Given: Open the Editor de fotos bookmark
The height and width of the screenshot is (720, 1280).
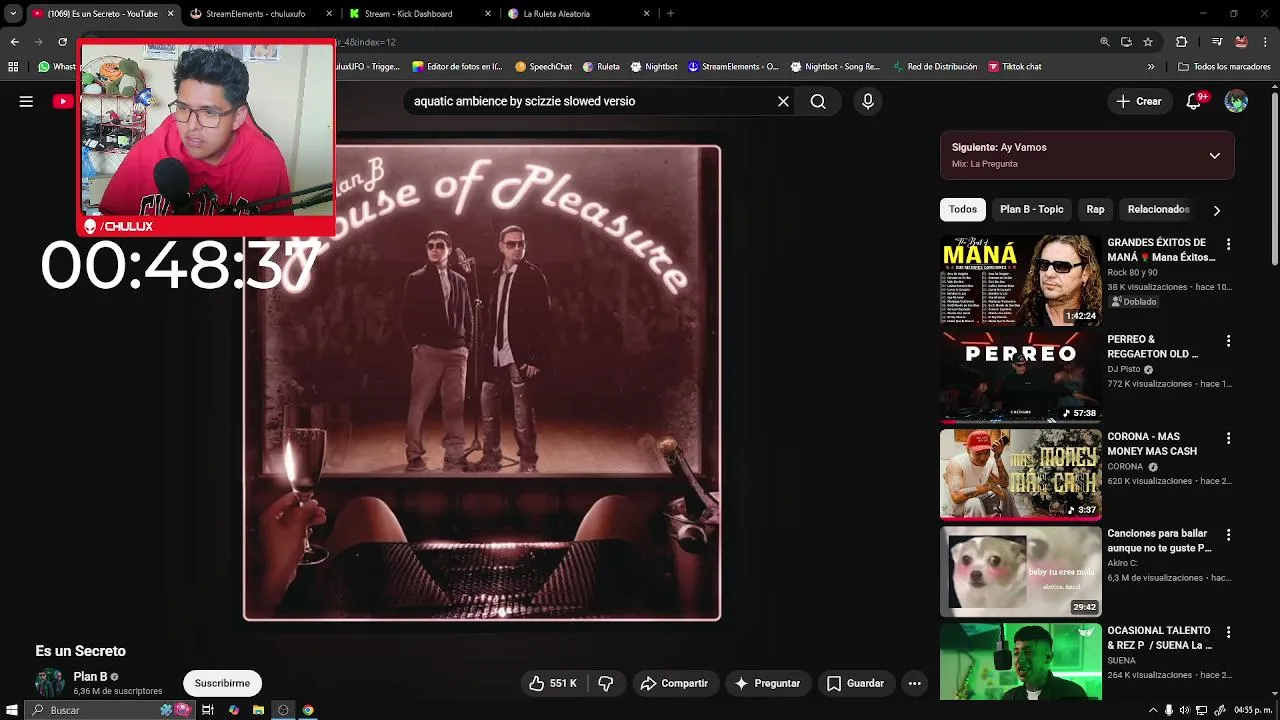Looking at the screenshot, I should pos(457,67).
